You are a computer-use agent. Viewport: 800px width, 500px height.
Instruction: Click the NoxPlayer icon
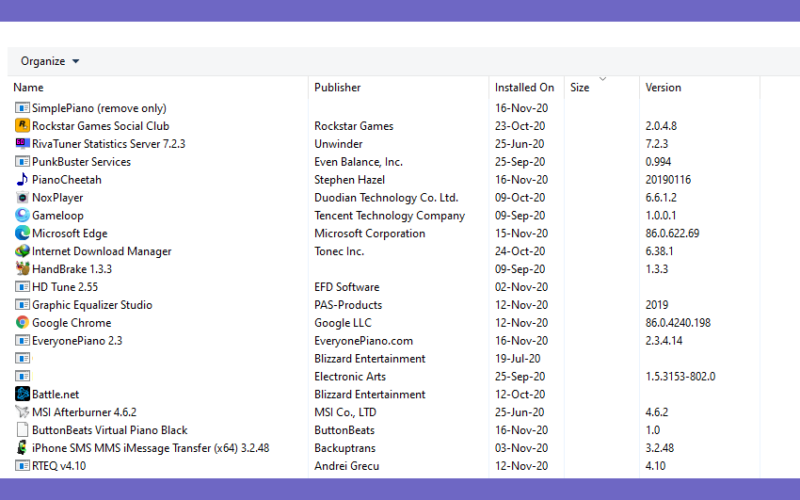(22, 197)
